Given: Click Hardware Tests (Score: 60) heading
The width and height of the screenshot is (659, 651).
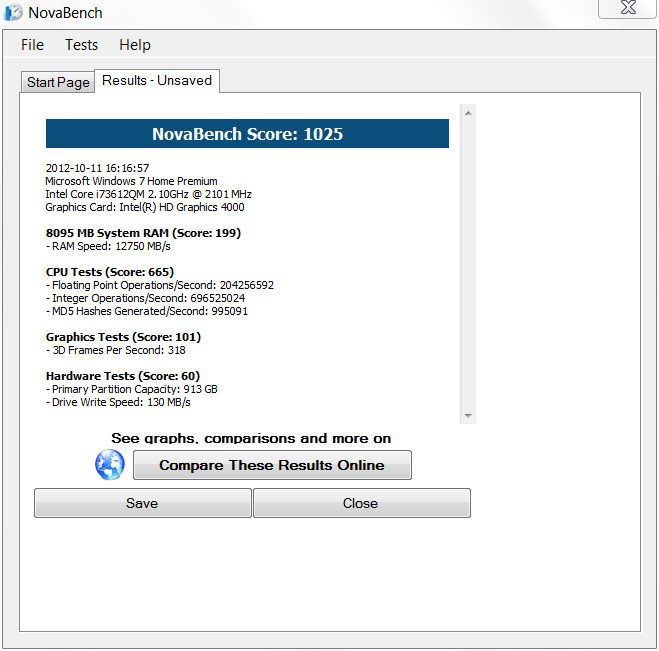Looking at the screenshot, I should coord(123,376).
